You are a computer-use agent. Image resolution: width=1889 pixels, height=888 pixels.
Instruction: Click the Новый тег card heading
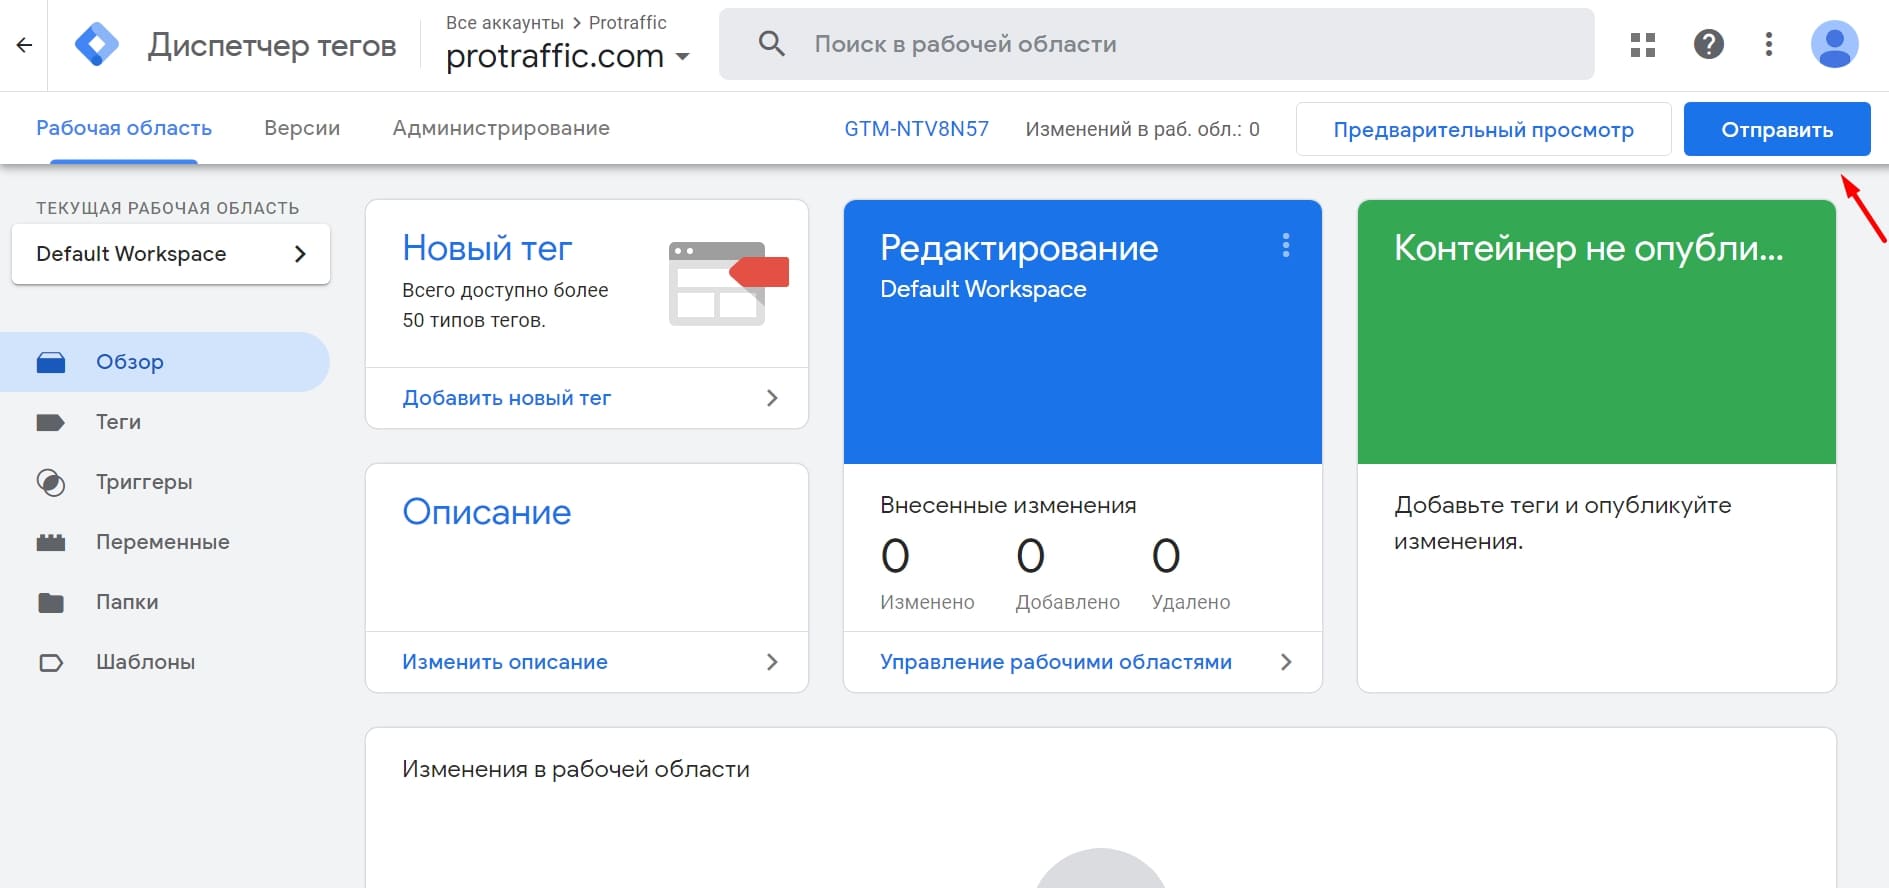(x=487, y=248)
